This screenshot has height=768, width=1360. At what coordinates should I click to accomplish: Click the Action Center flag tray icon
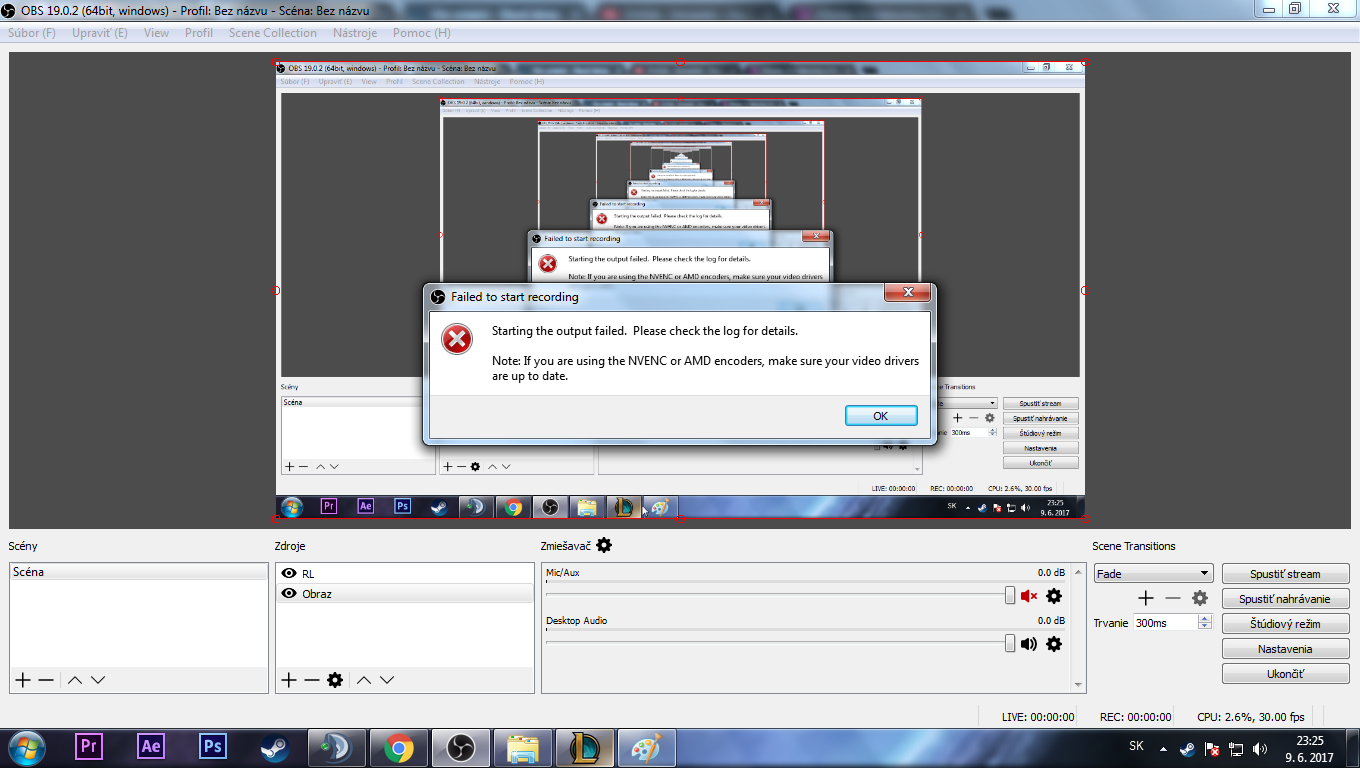pos(1212,748)
